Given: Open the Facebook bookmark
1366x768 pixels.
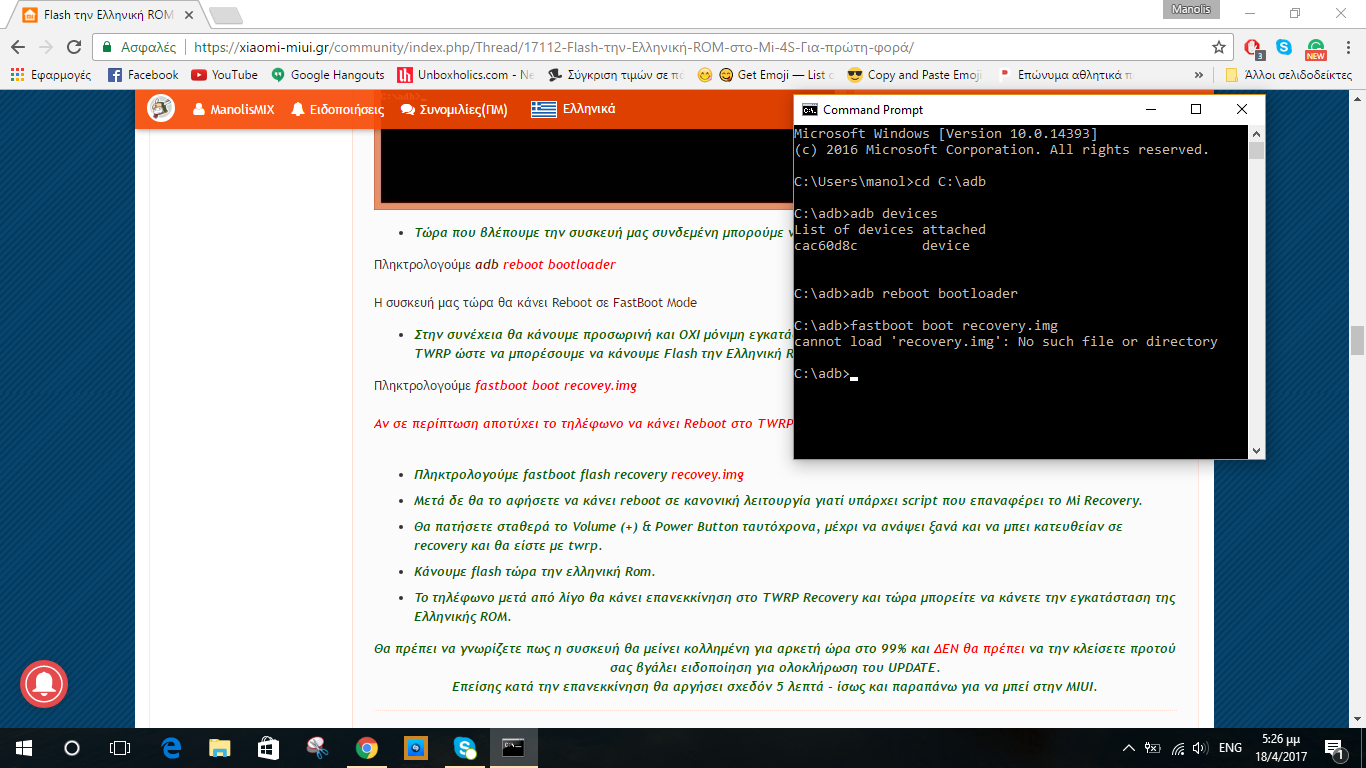Looking at the screenshot, I should pyautogui.click(x=143, y=75).
